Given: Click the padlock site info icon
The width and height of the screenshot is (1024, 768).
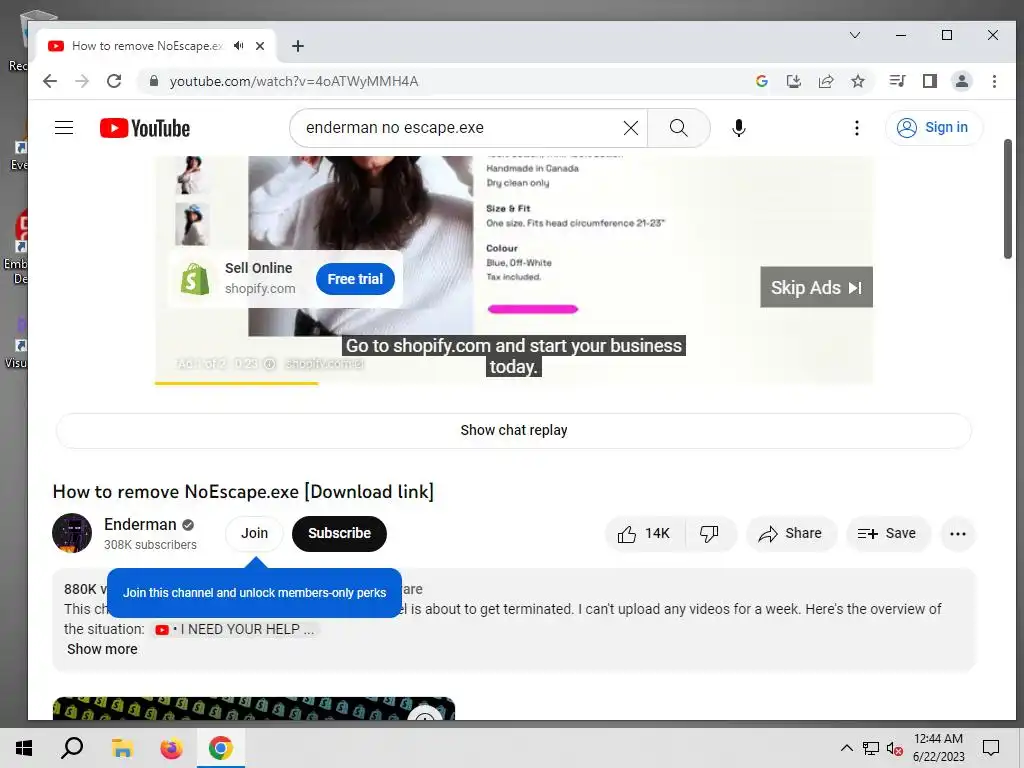Looking at the screenshot, I should tap(153, 81).
